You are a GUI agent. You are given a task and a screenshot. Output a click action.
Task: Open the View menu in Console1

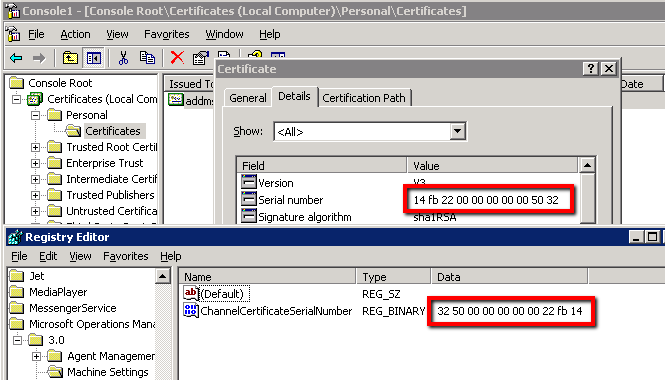tap(117, 34)
